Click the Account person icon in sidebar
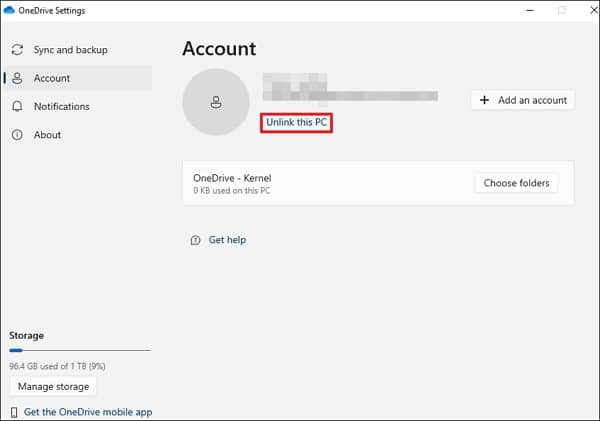 (x=17, y=78)
